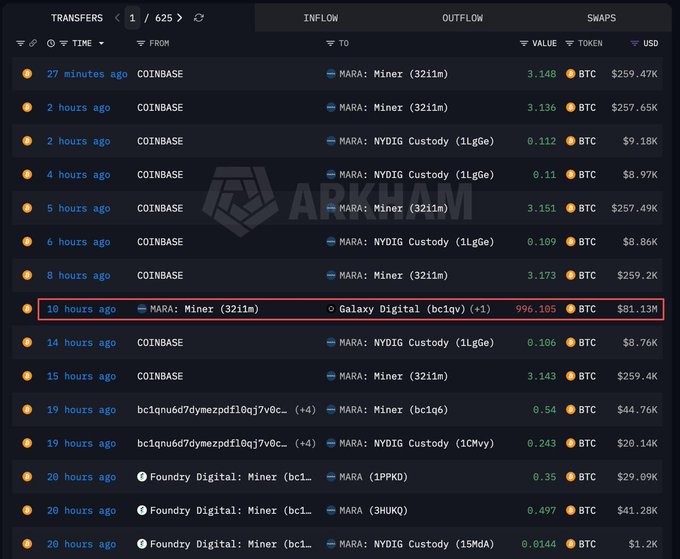Click the BTC token icon for 0.0144 value
Viewport: 680px width, 559px height.
(571, 544)
